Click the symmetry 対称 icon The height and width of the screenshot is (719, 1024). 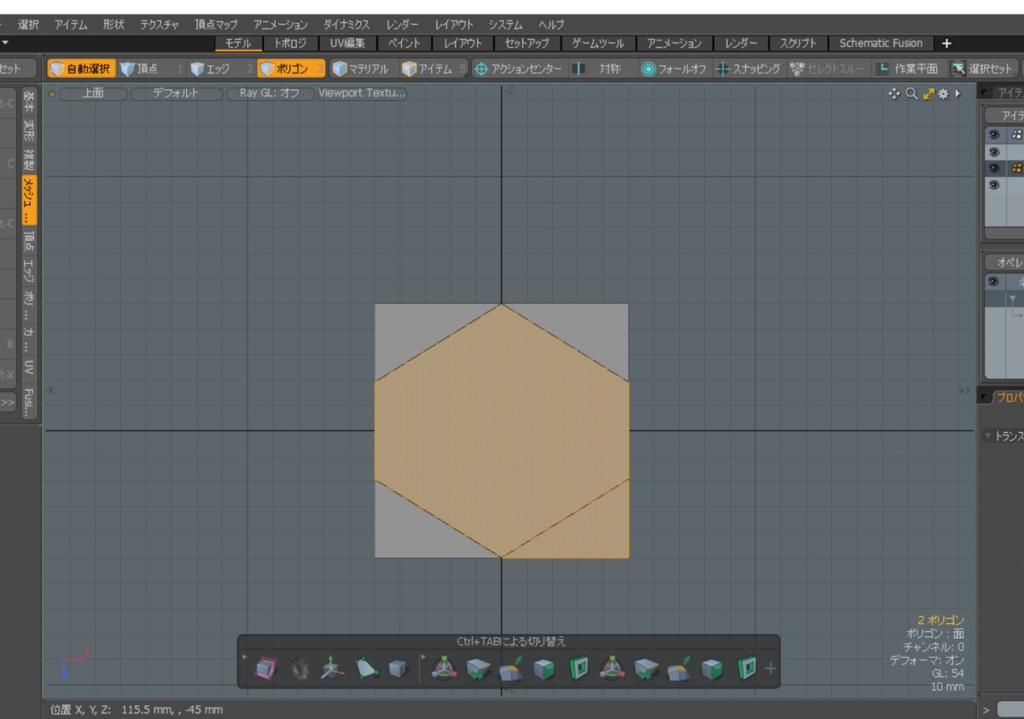coord(579,69)
